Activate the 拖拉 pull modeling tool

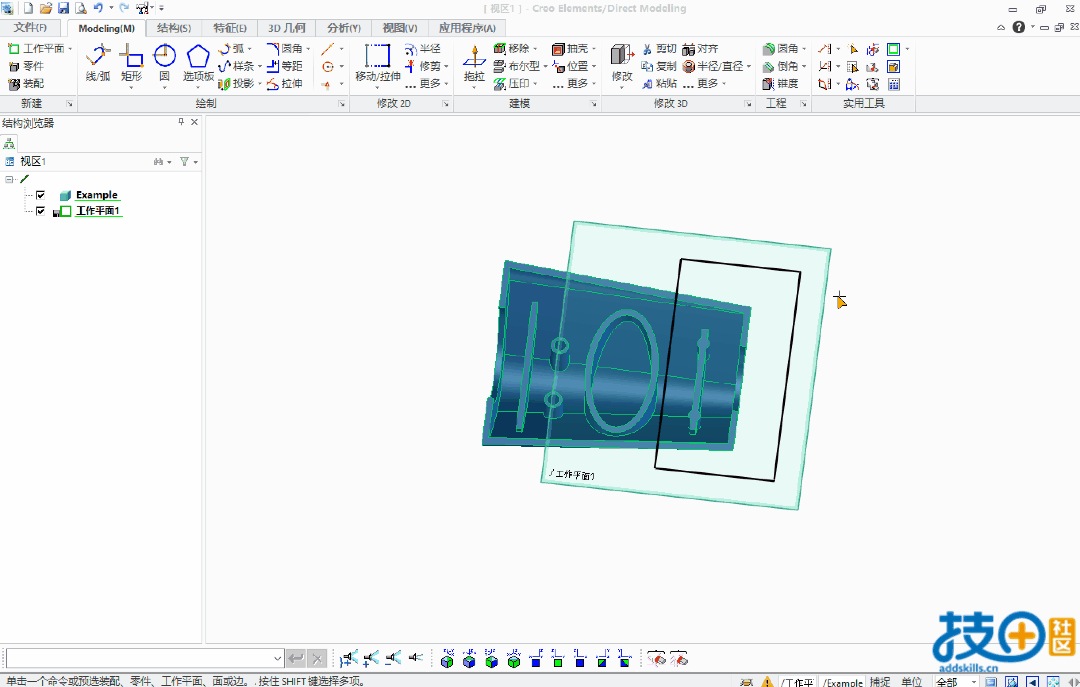pos(474,64)
